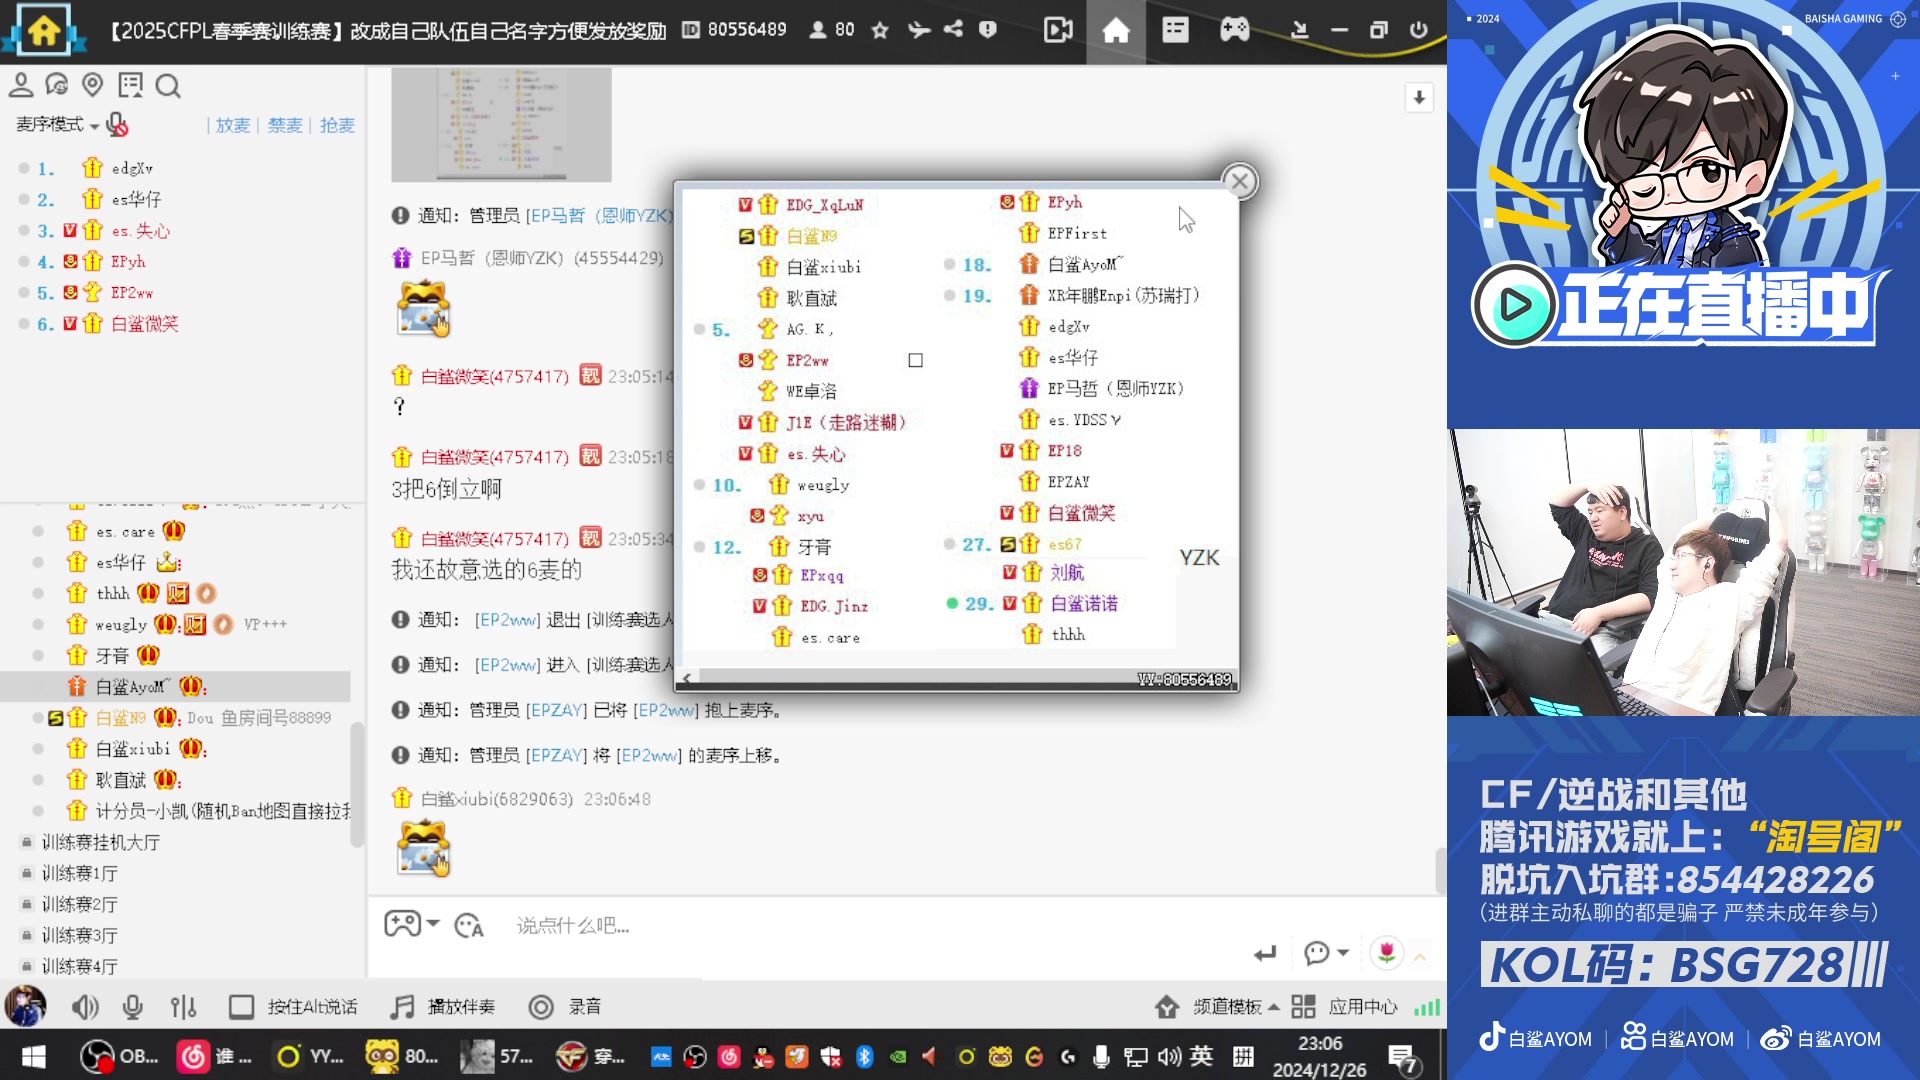This screenshot has height=1080, width=1920.
Task: Toggle the muted microphone icon beside 麦序模式
Action: click(117, 125)
